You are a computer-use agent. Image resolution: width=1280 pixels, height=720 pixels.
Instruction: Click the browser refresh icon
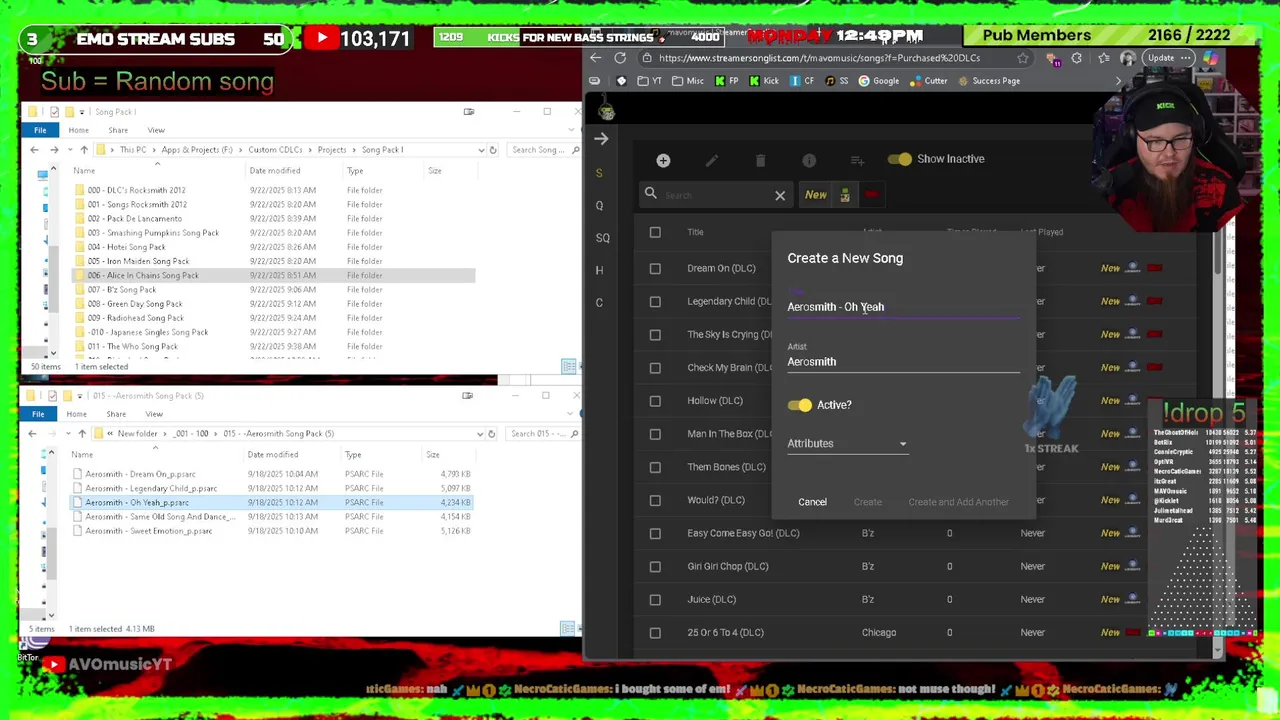pyautogui.click(x=620, y=58)
